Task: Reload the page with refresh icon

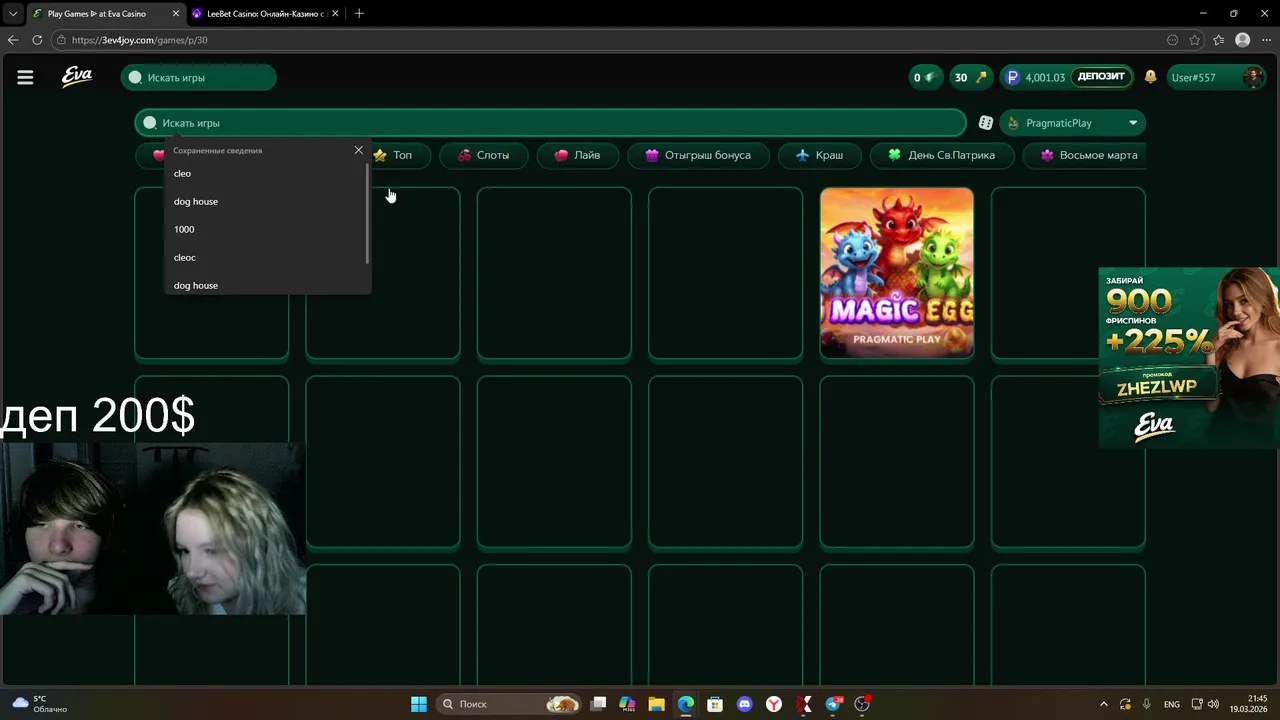Action: pos(37,40)
